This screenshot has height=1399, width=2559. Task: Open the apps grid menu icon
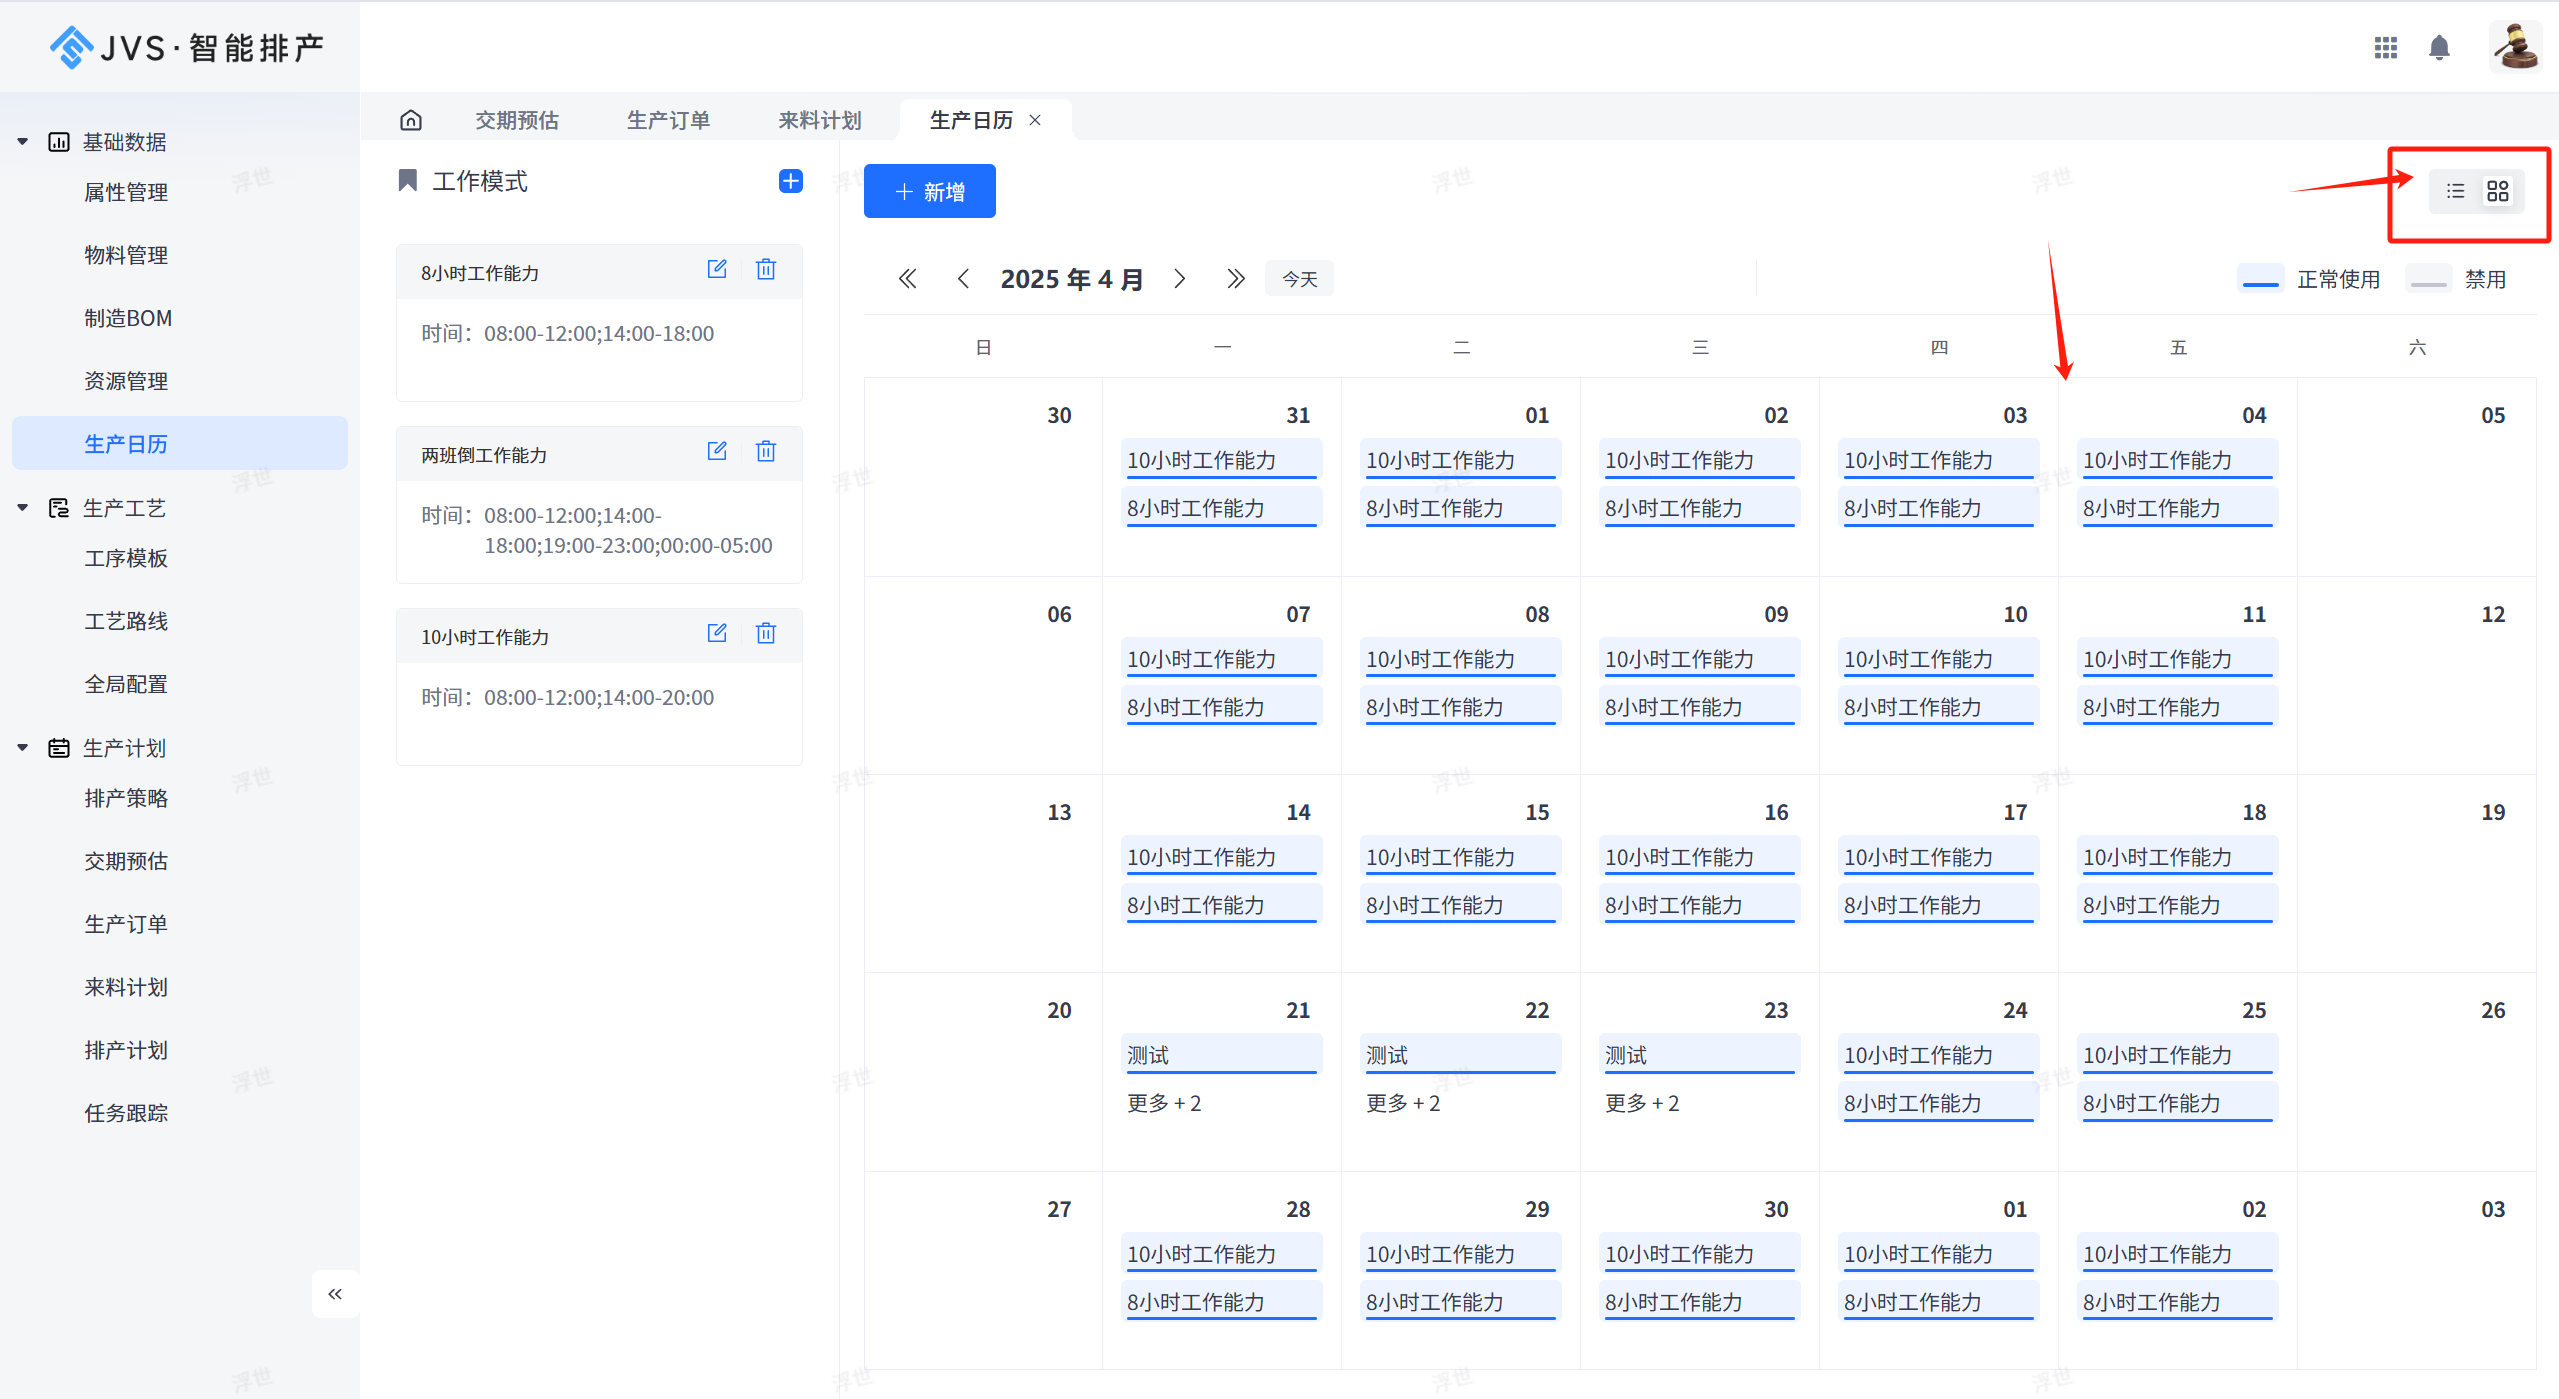coord(2385,47)
